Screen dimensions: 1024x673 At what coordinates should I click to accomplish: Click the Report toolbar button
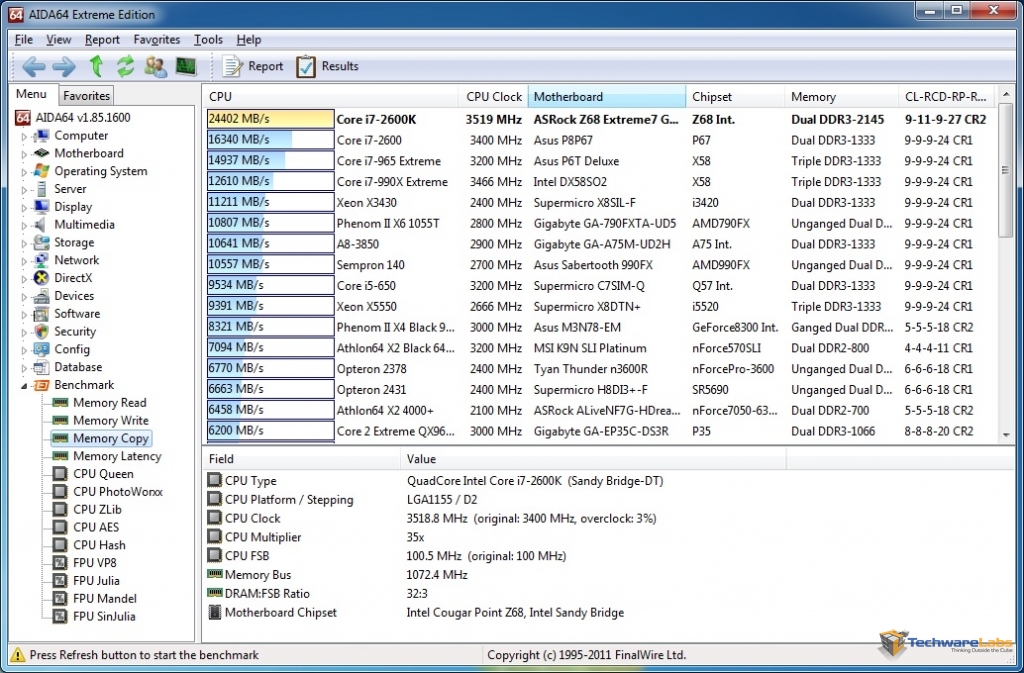click(253, 66)
